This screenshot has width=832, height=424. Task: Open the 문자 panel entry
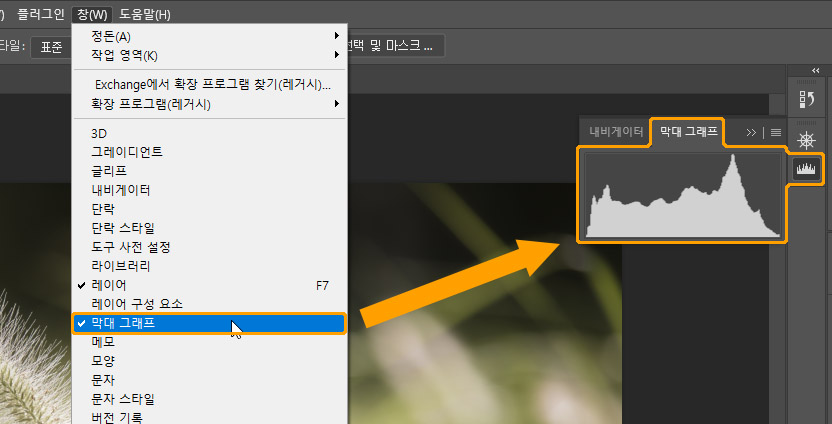click(x=209, y=380)
